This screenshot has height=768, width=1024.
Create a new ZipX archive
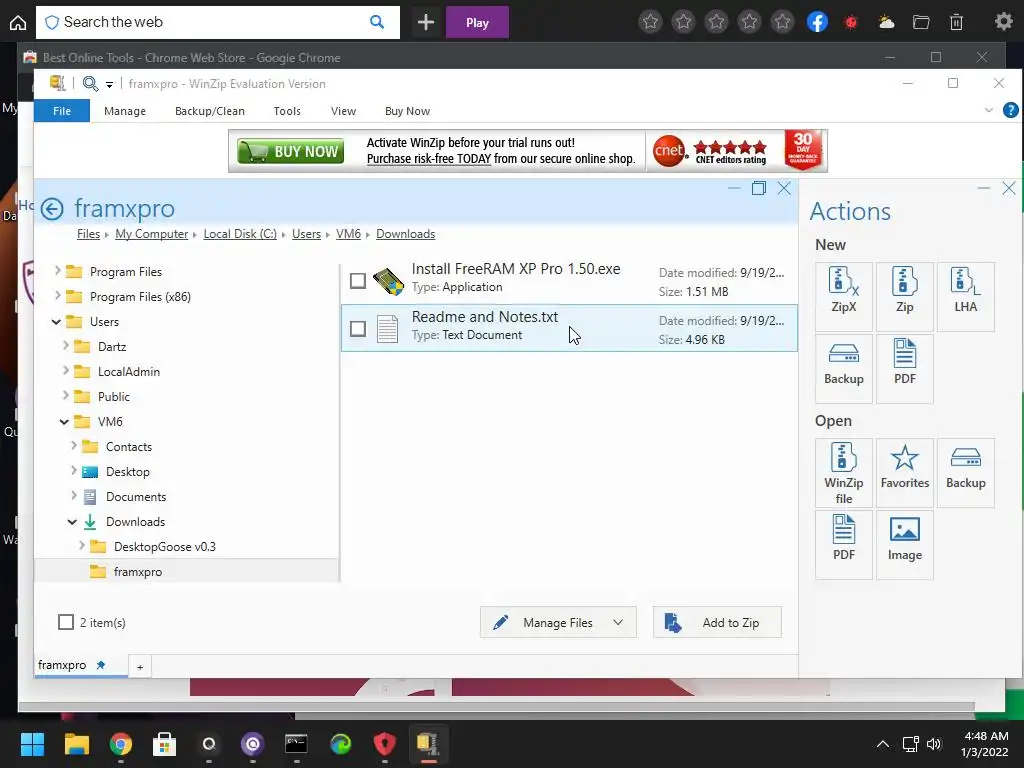click(x=843, y=296)
